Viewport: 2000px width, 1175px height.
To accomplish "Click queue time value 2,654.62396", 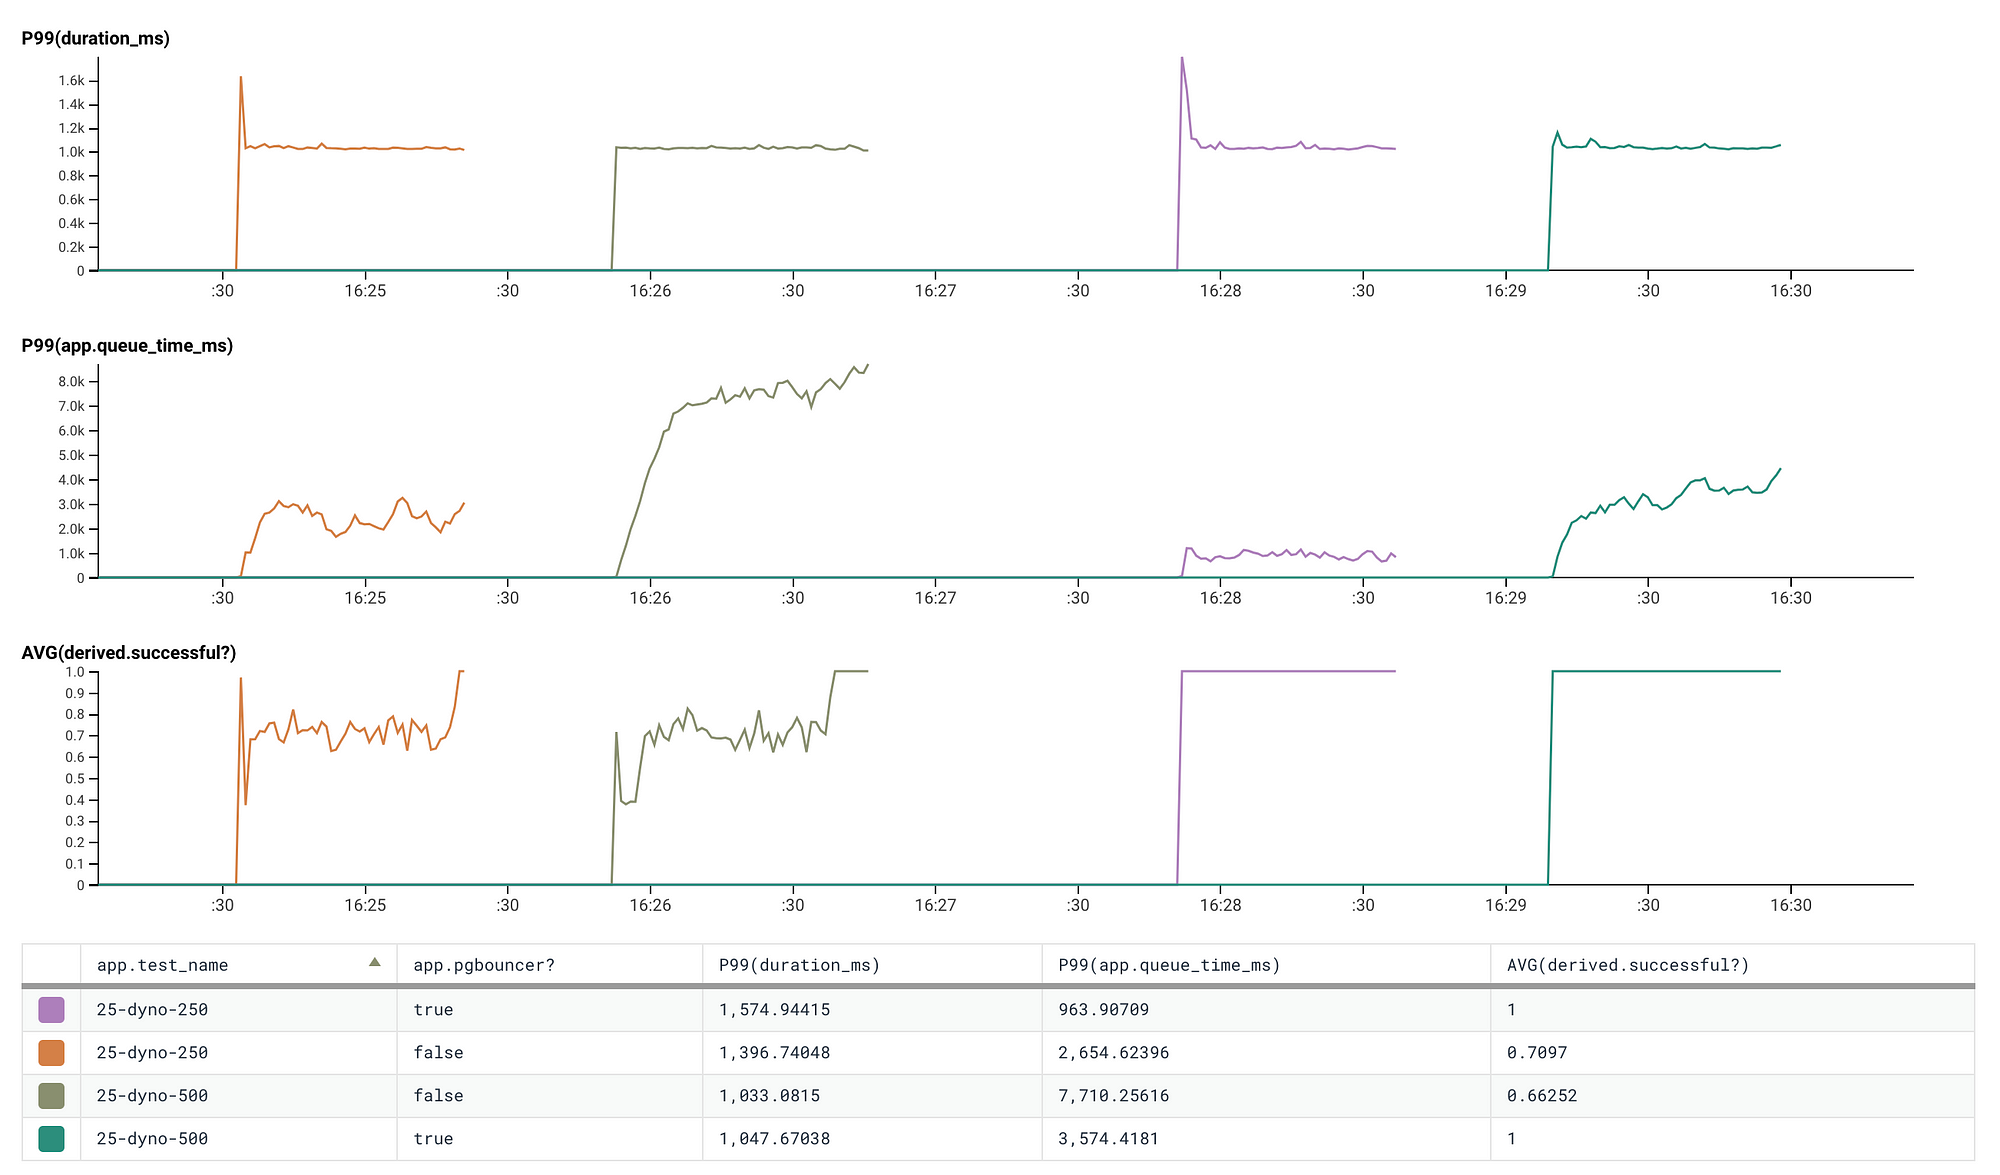I will pos(1113,1053).
